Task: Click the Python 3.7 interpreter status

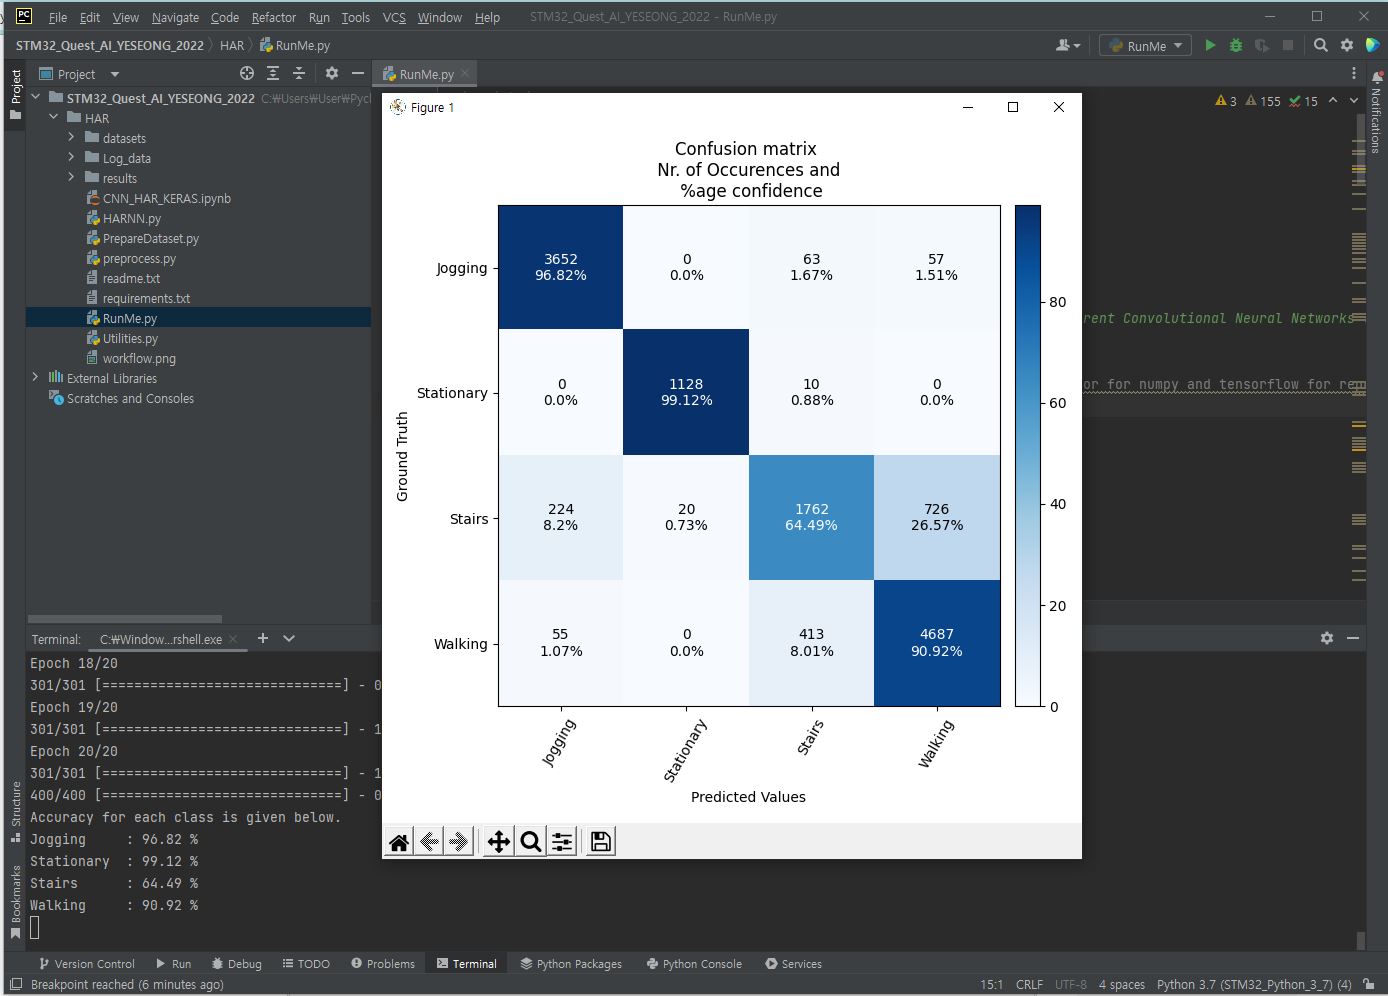Action: (x=1254, y=984)
